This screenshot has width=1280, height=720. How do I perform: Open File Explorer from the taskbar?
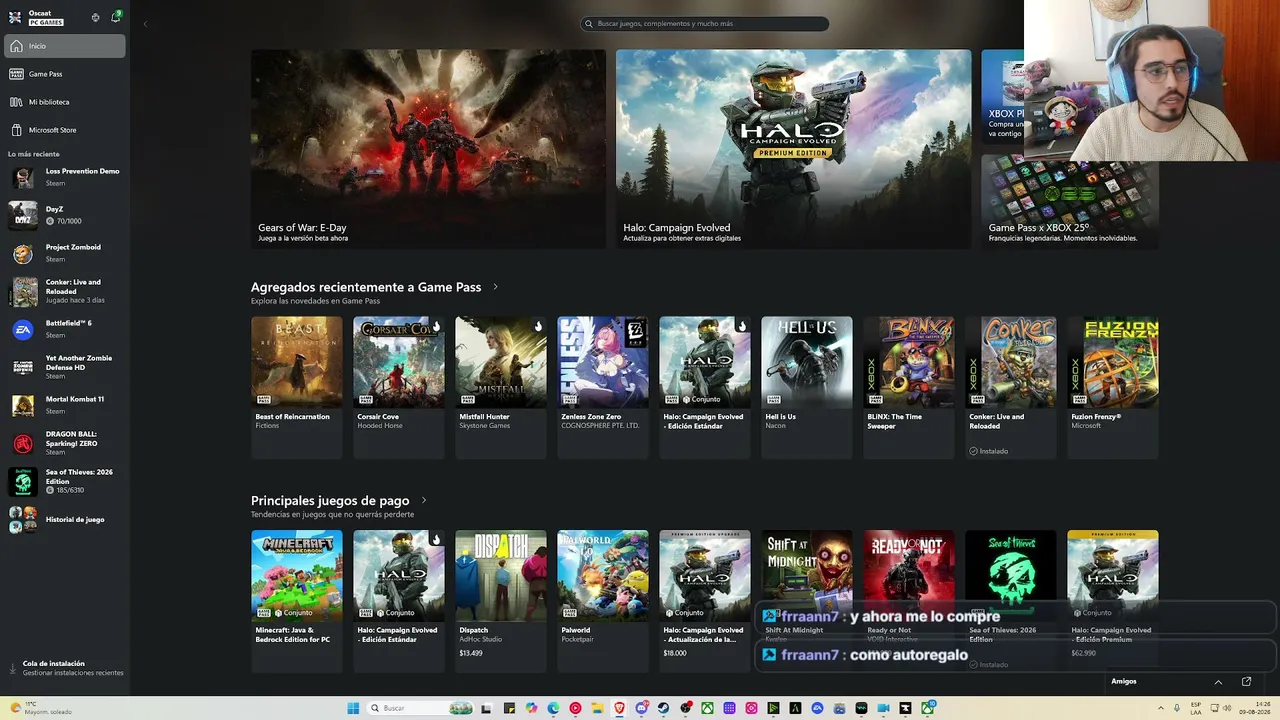tap(597, 708)
